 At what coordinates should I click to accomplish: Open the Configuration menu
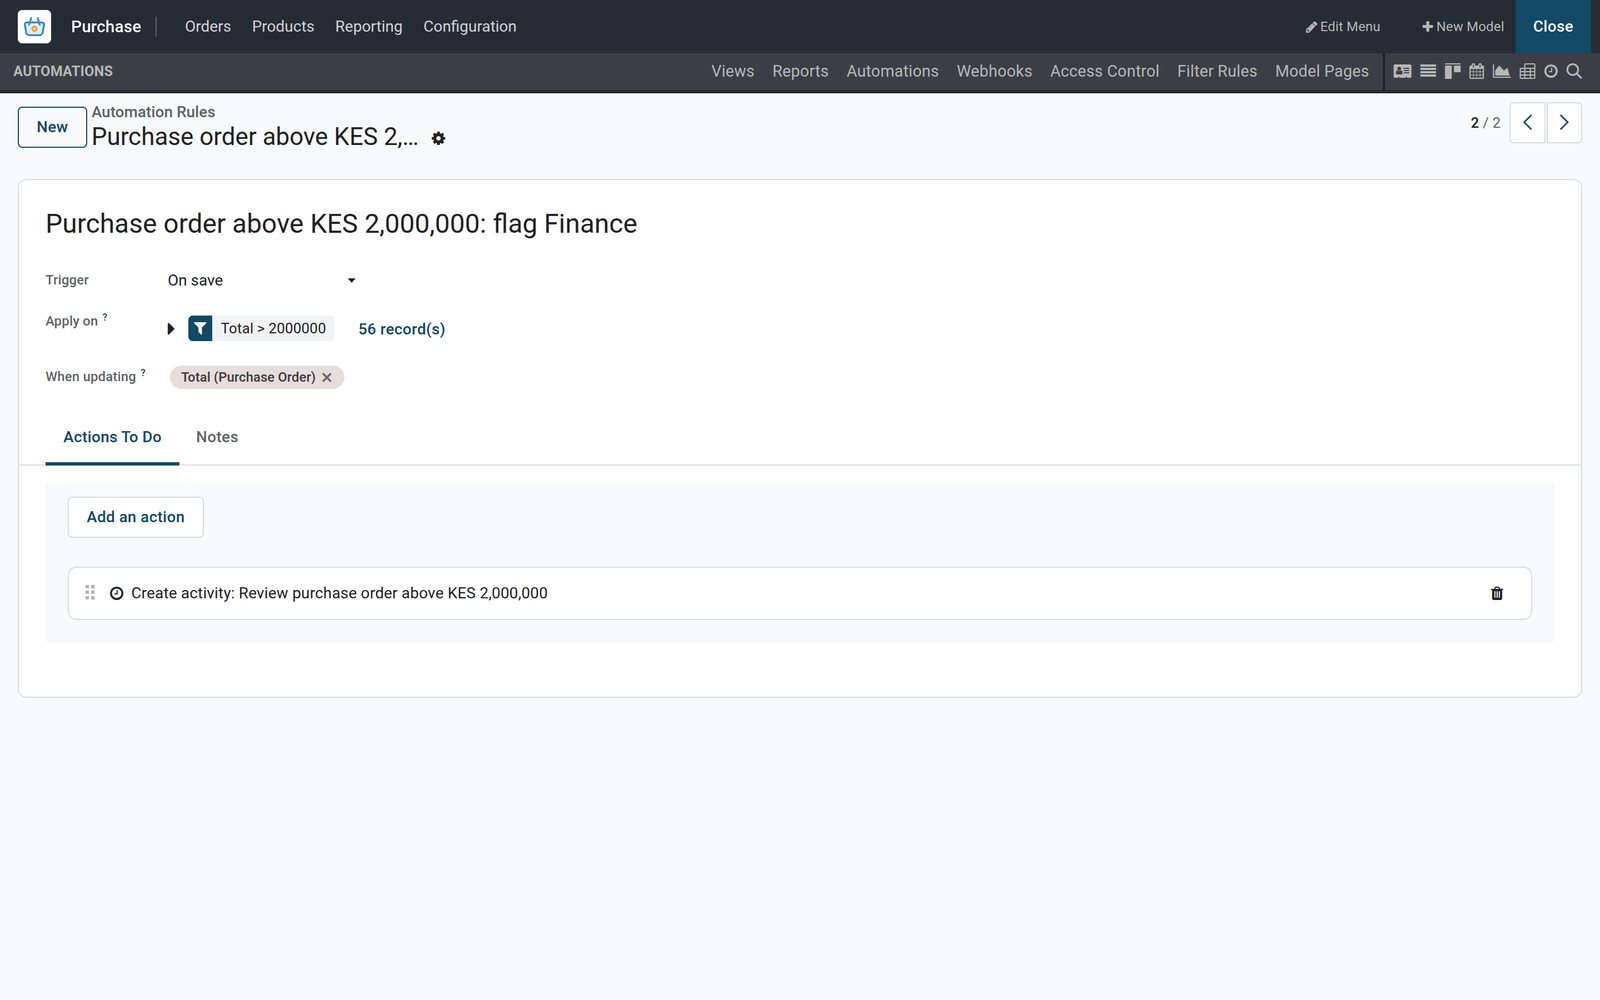tap(470, 27)
